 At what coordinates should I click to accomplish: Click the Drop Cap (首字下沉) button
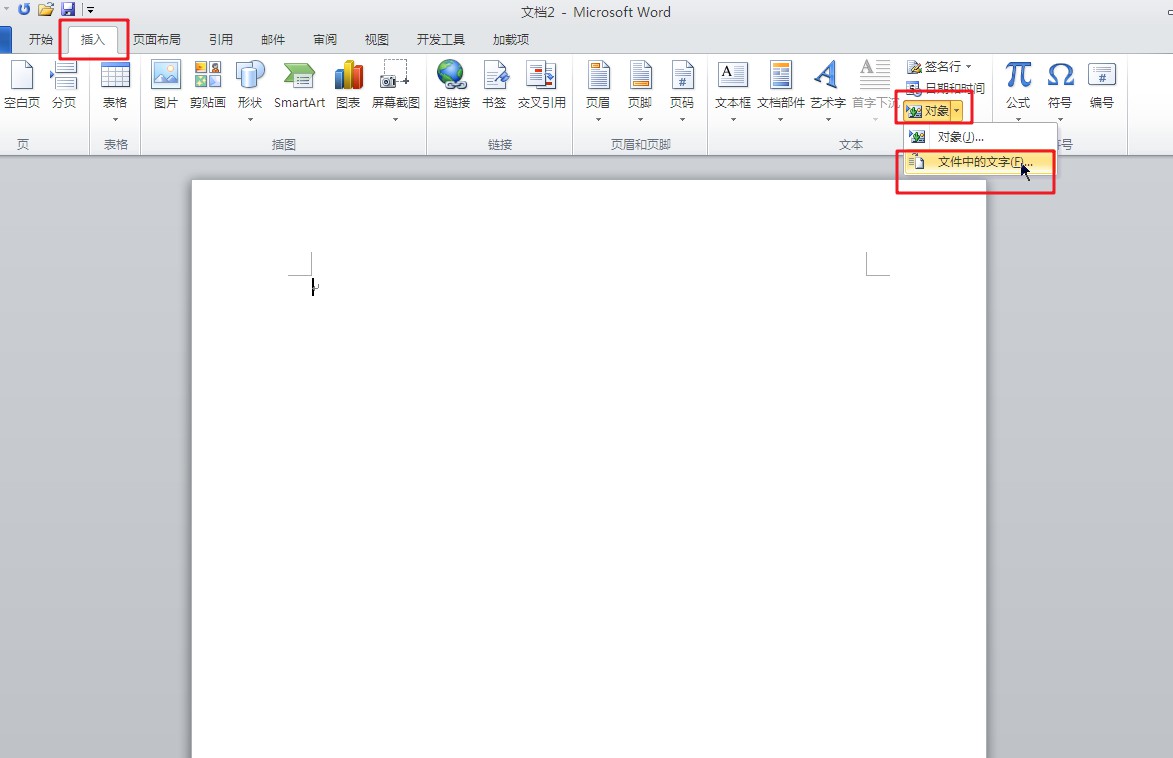pyautogui.click(x=875, y=91)
